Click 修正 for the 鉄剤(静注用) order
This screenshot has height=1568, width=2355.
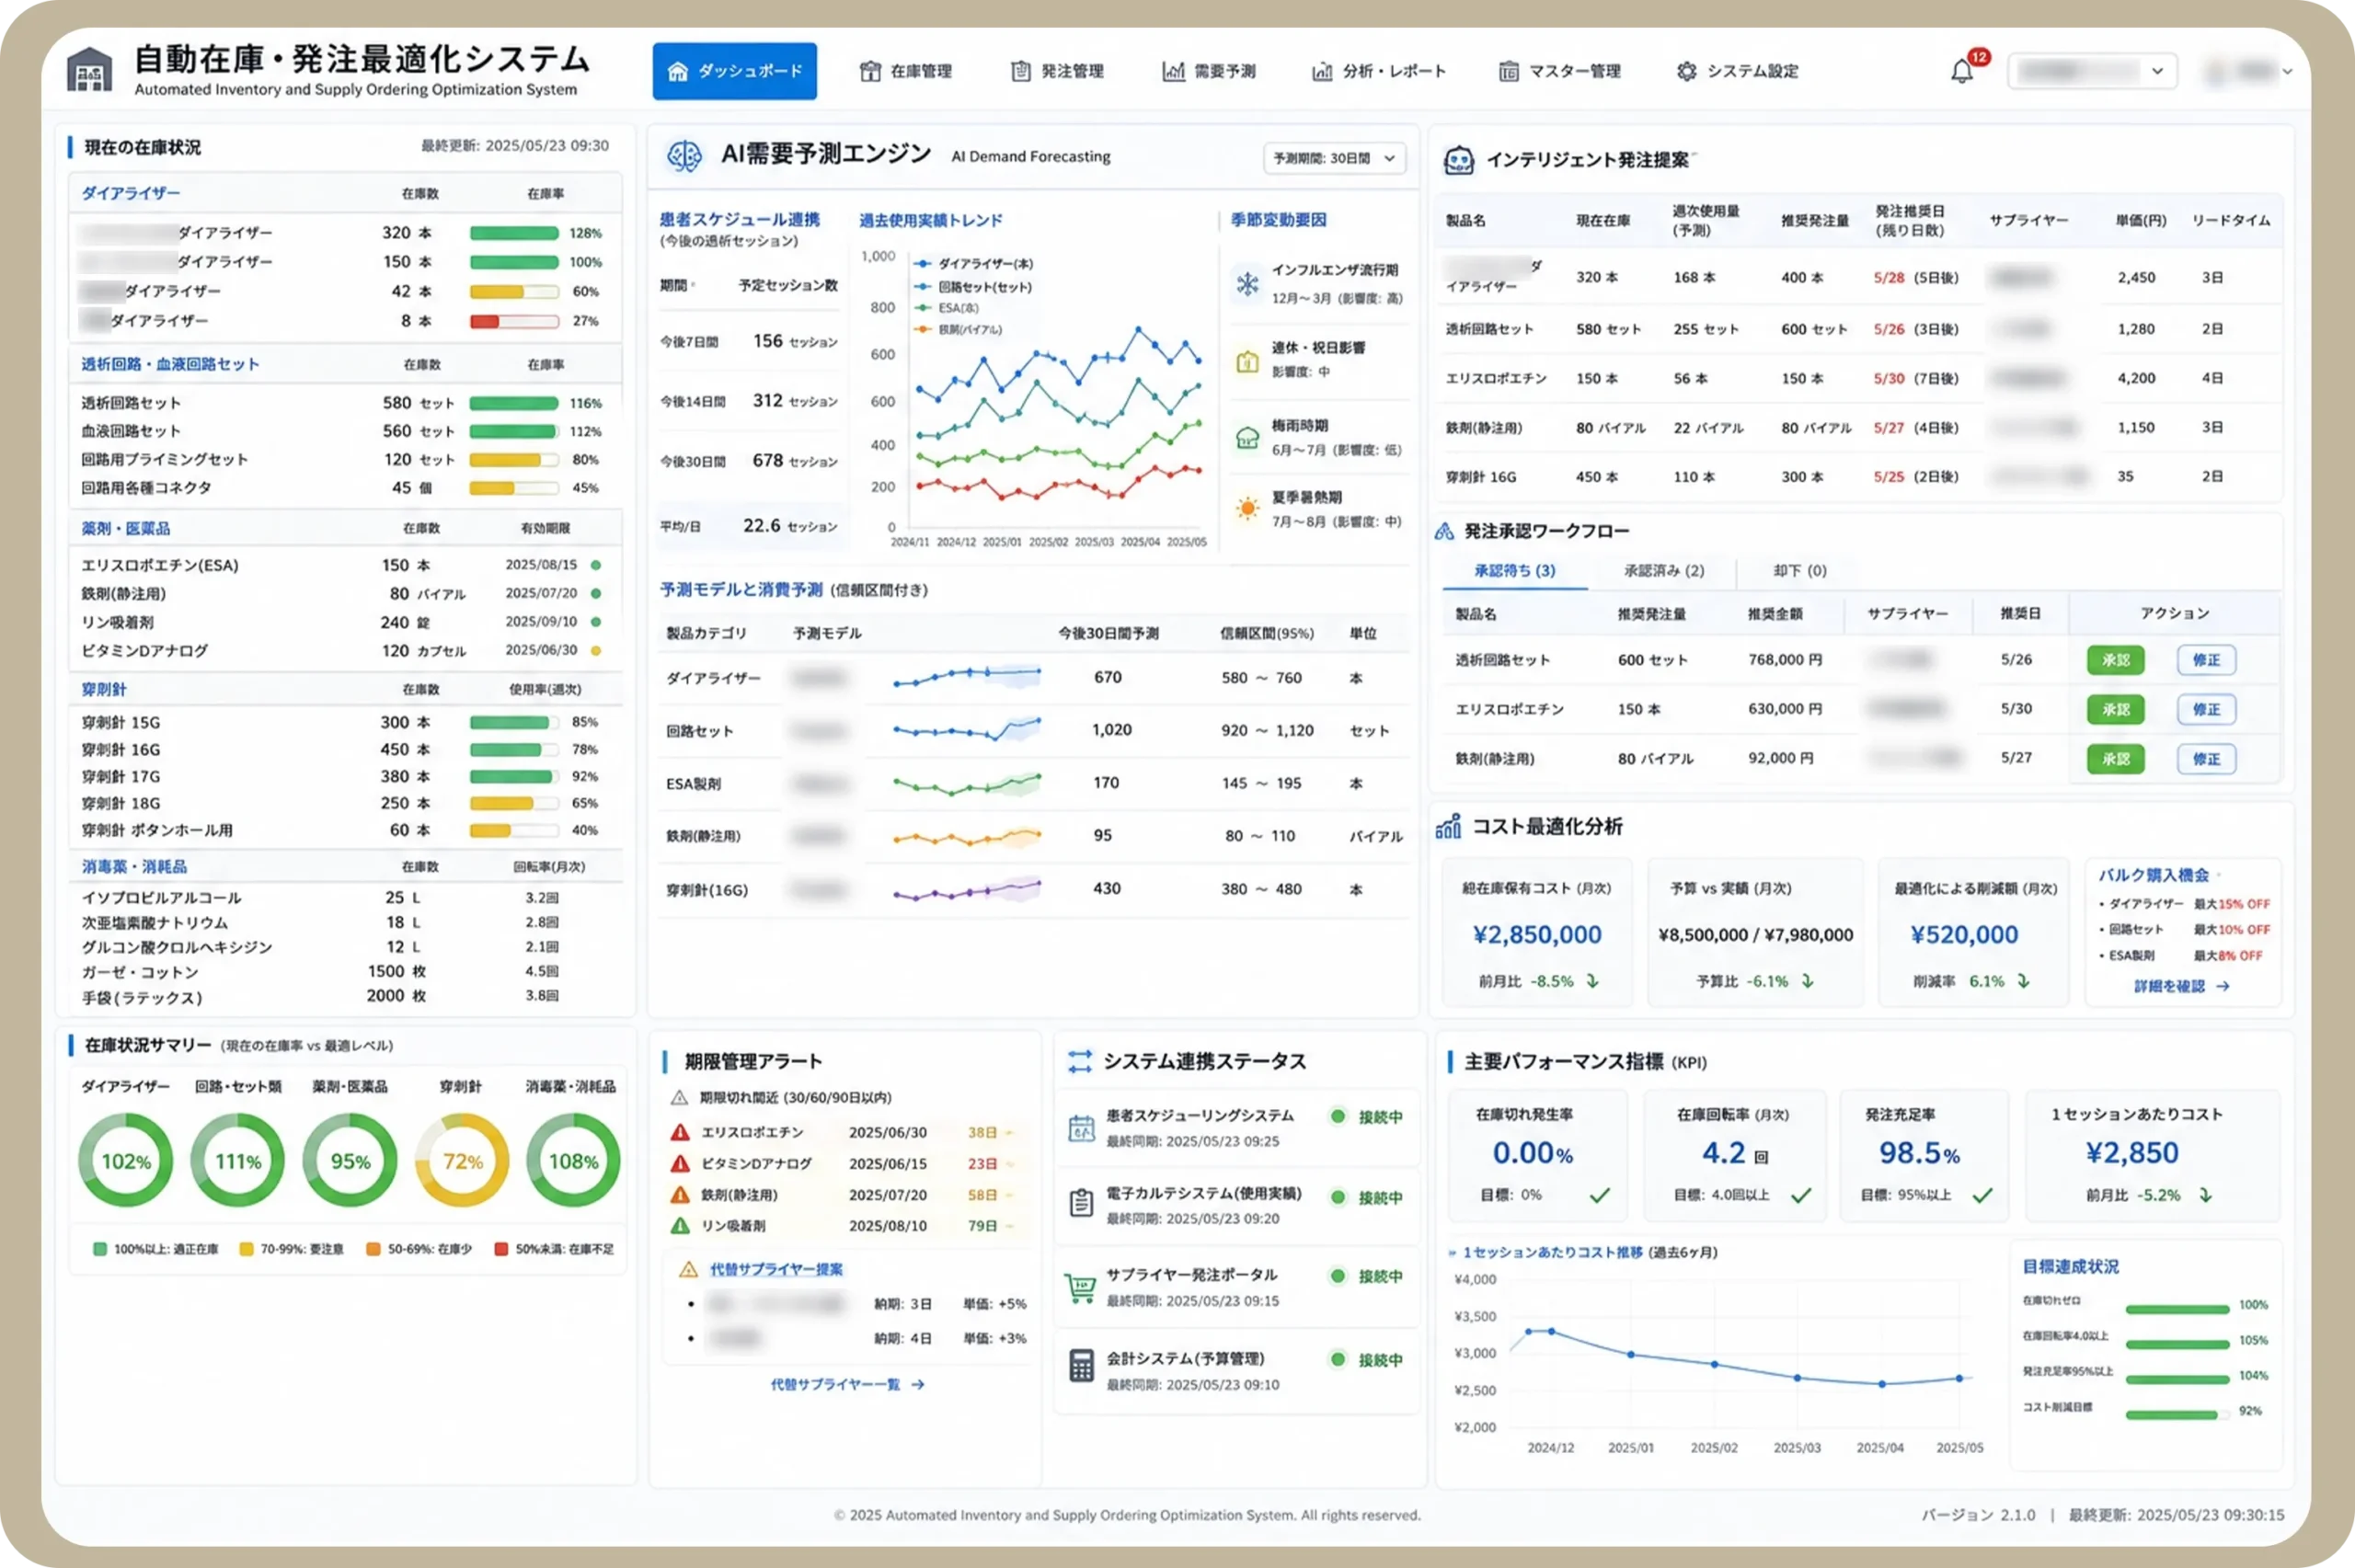tap(2206, 759)
